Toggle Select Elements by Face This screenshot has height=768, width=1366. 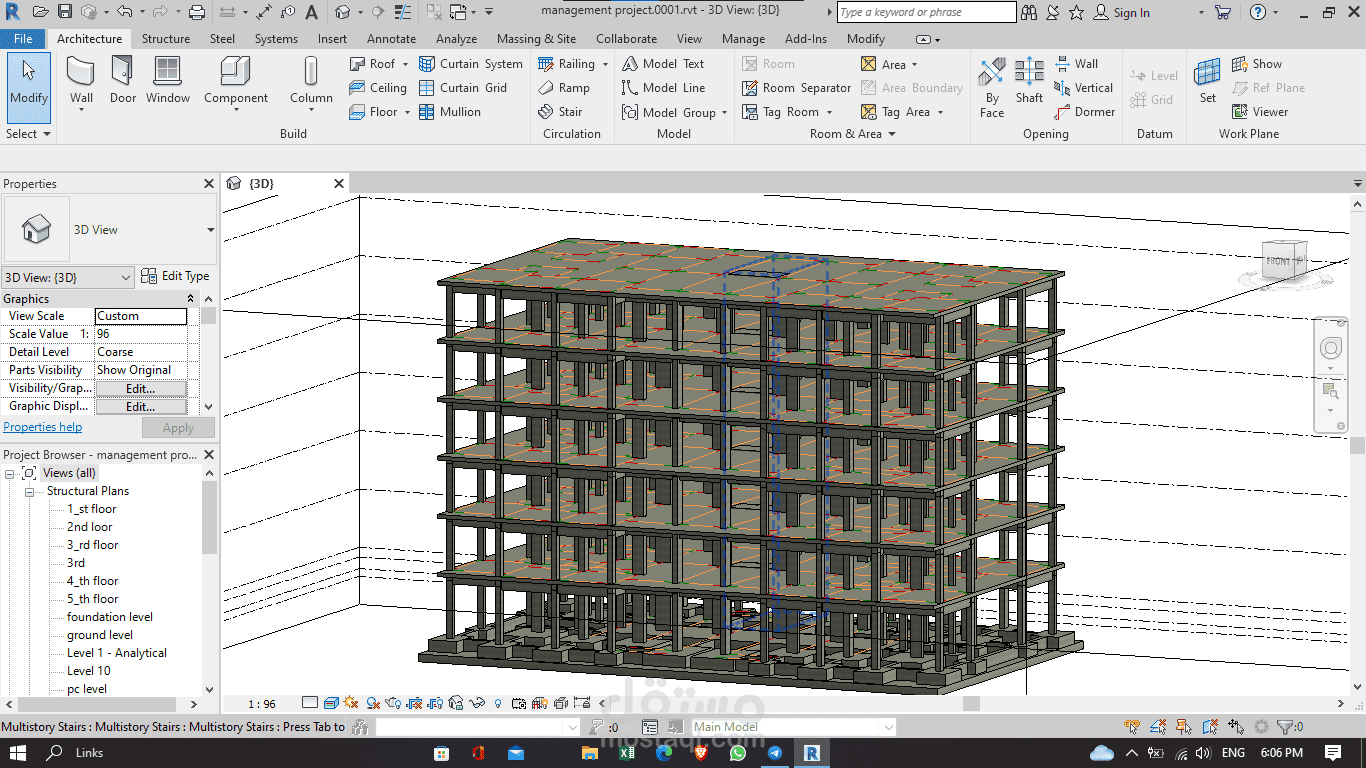(1210, 727)
